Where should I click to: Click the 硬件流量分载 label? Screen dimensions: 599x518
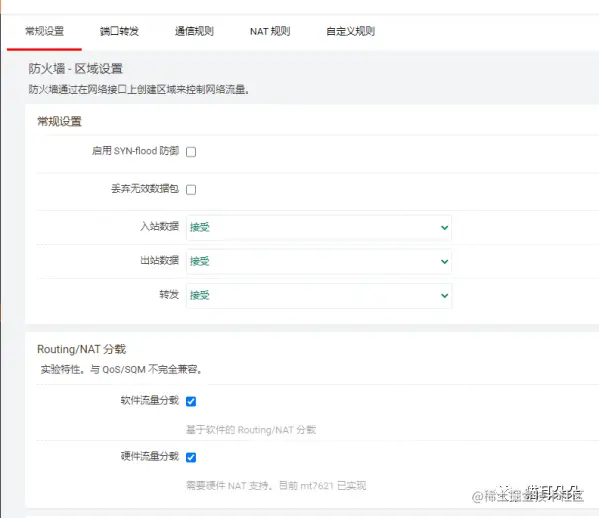tap(150, 456)
